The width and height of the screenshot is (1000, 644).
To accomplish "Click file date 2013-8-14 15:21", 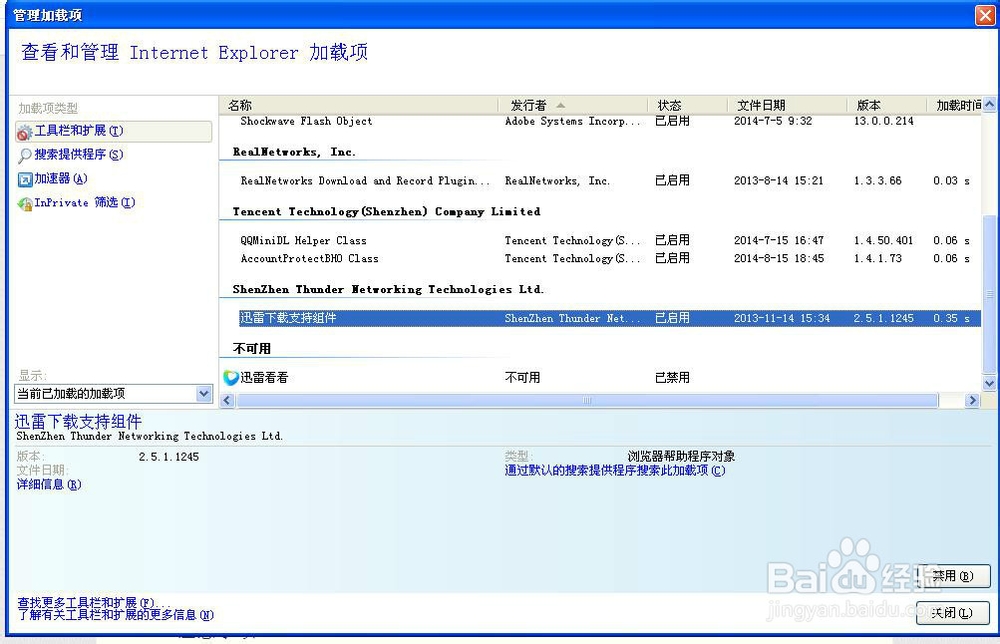I will [x=778, y=180].
